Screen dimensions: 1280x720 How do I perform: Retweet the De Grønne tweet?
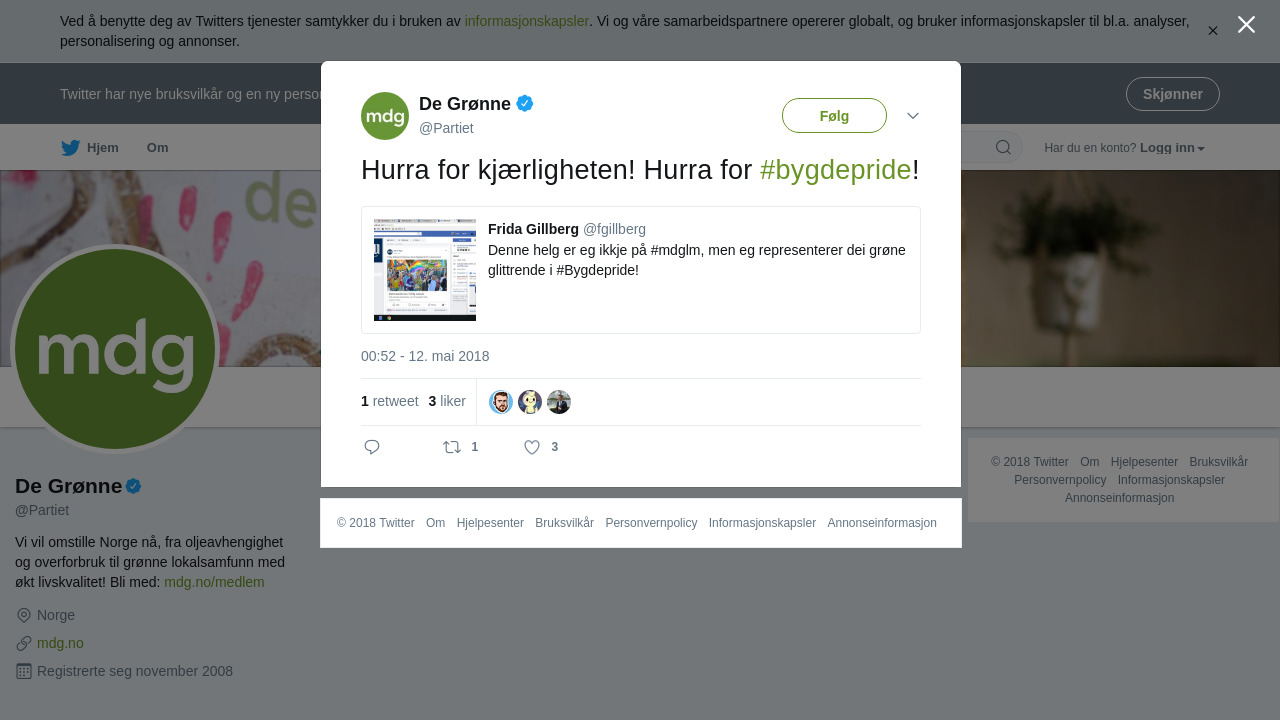[453, 447]
